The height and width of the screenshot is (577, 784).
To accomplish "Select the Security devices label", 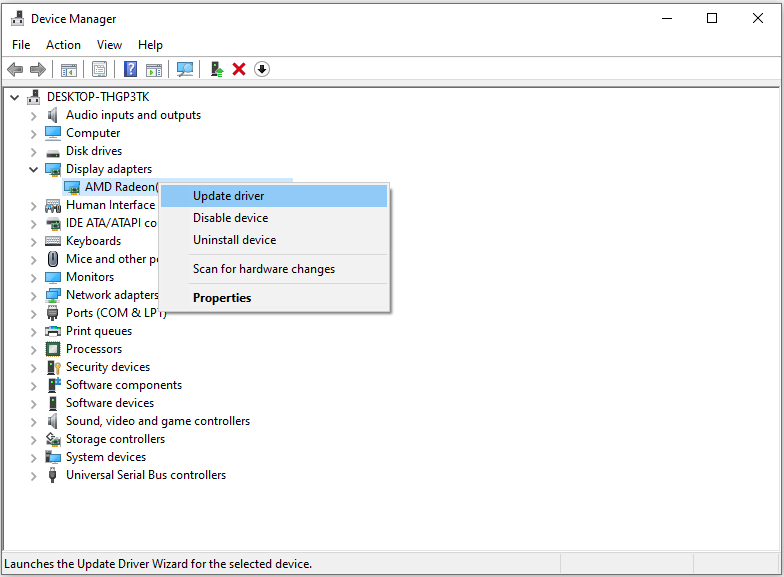I will [108, 367].
